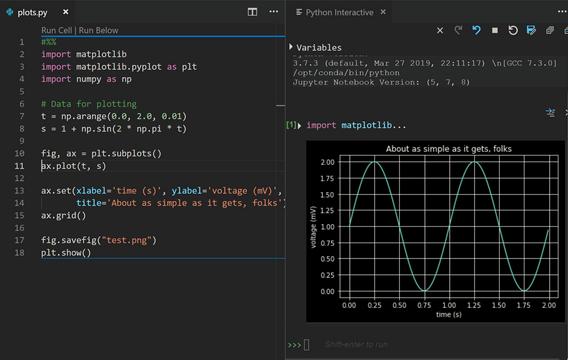Click 't = np.arange(0.0, 2.0, 0.01)' line

coord(114,116)
